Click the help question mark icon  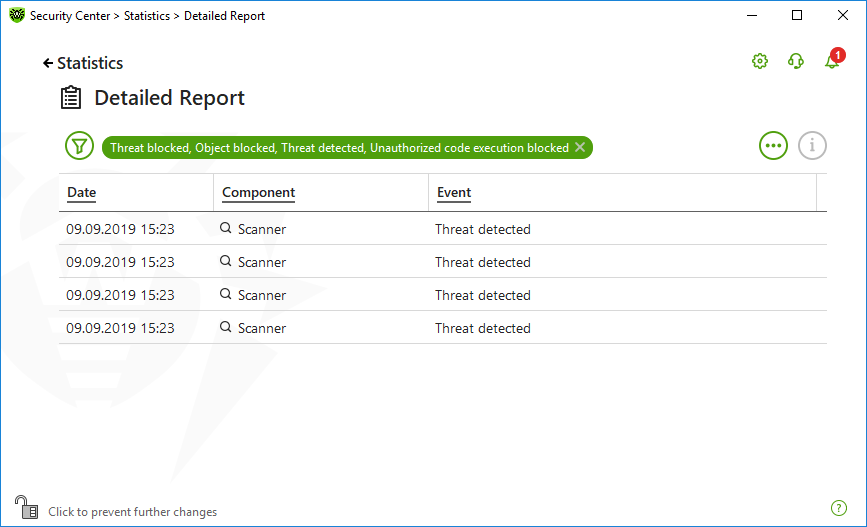(x=839, y=508)
